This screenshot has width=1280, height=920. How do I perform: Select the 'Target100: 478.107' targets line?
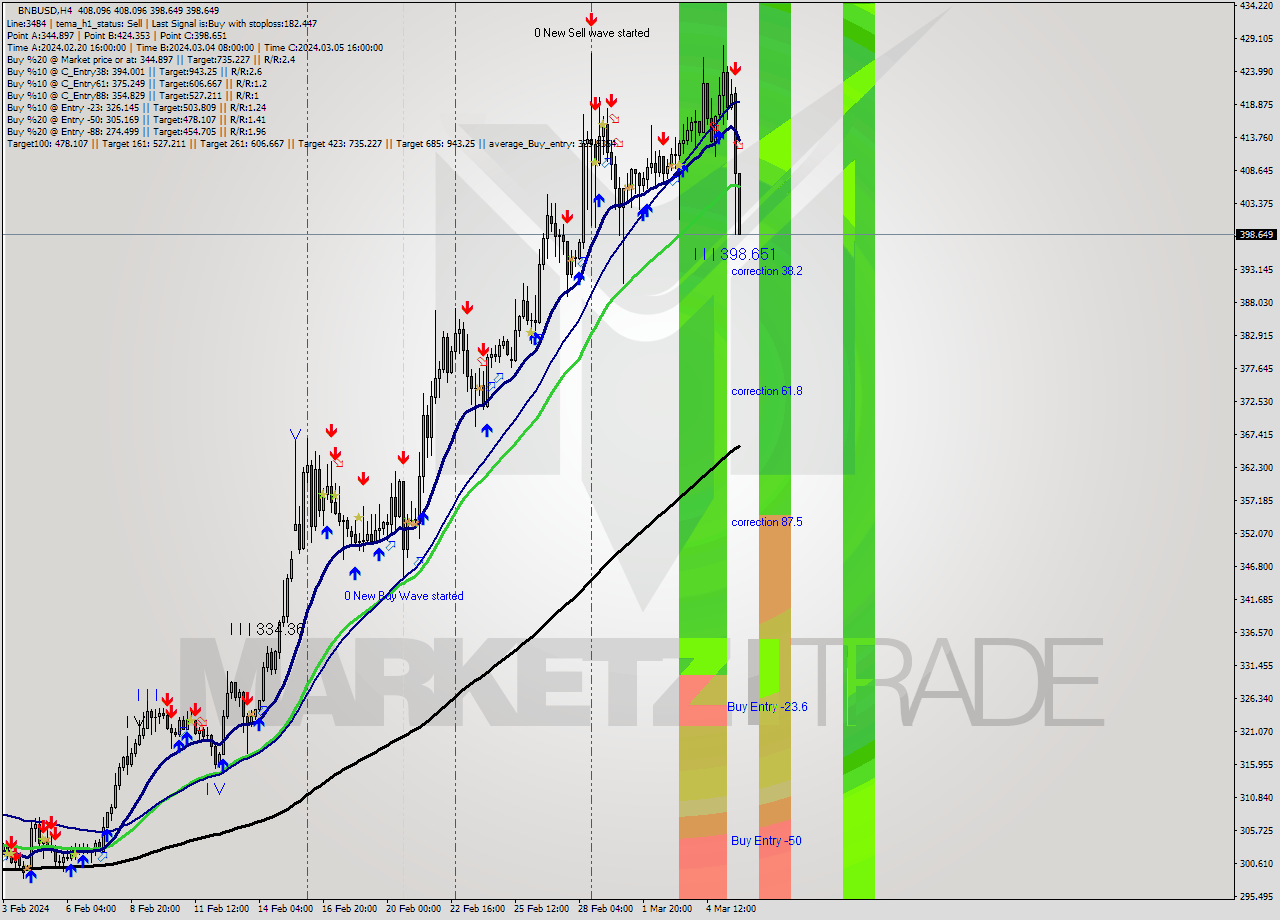311,143
